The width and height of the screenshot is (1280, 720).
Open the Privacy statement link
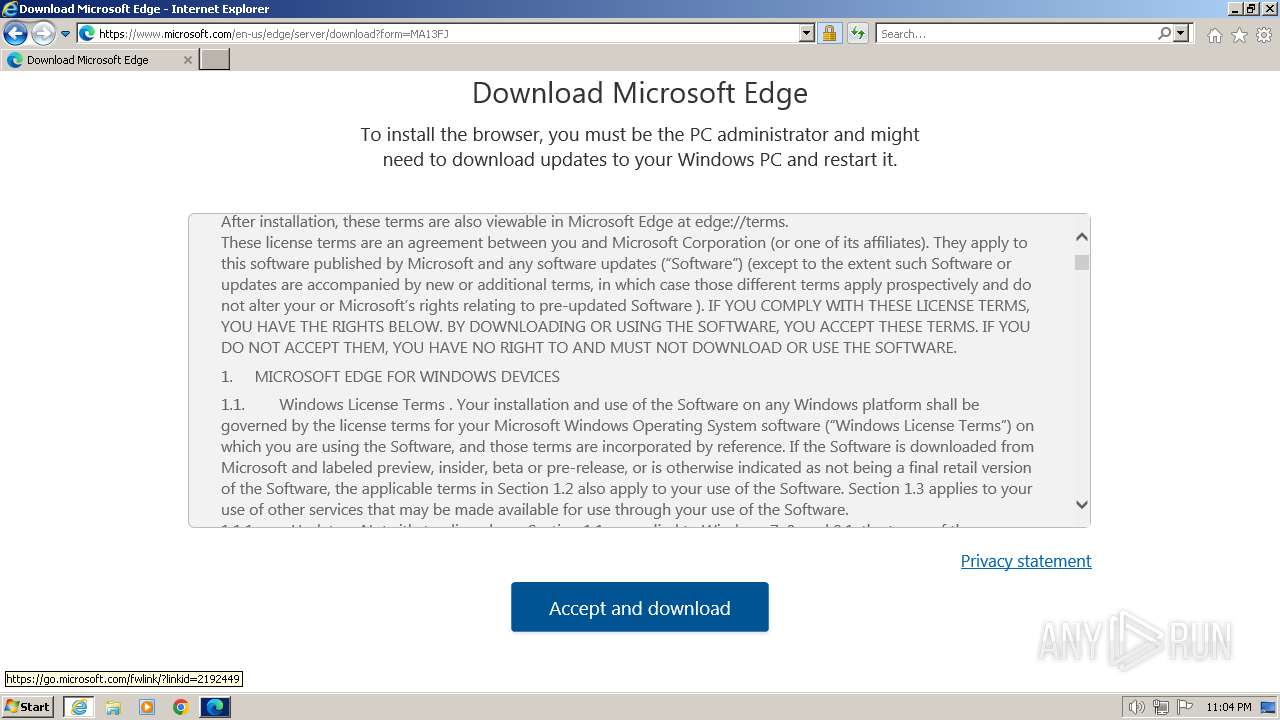tap(1026, 561)
